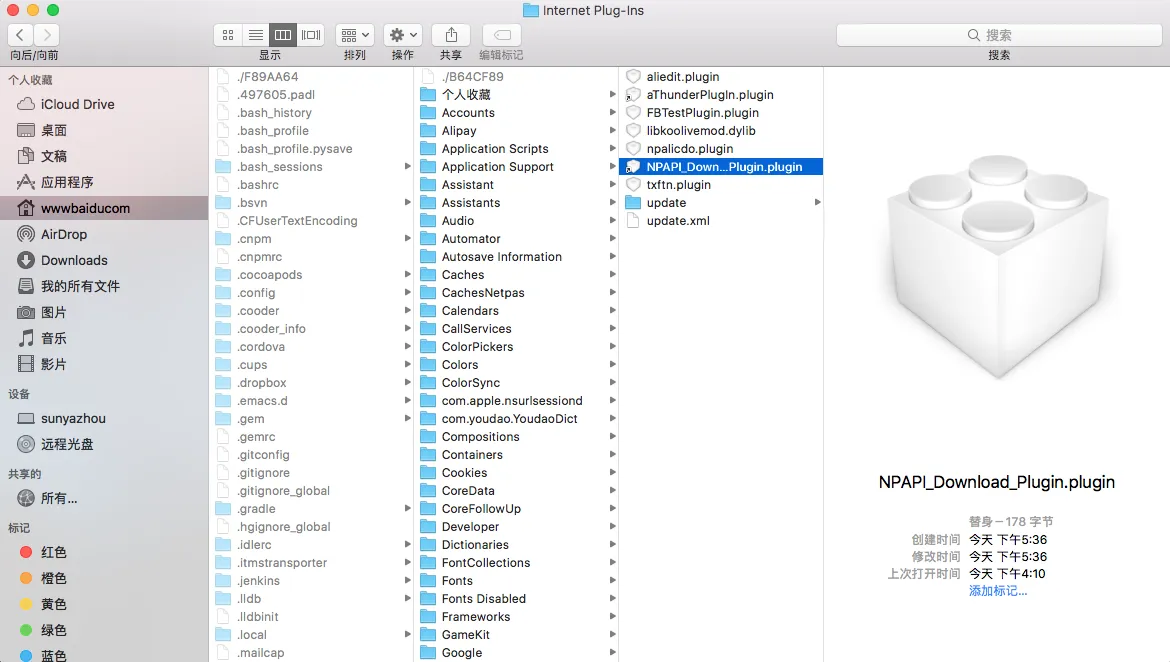Click the share toolbar button
Viewport: 1170px width, 662px height.
coord(451,35)
